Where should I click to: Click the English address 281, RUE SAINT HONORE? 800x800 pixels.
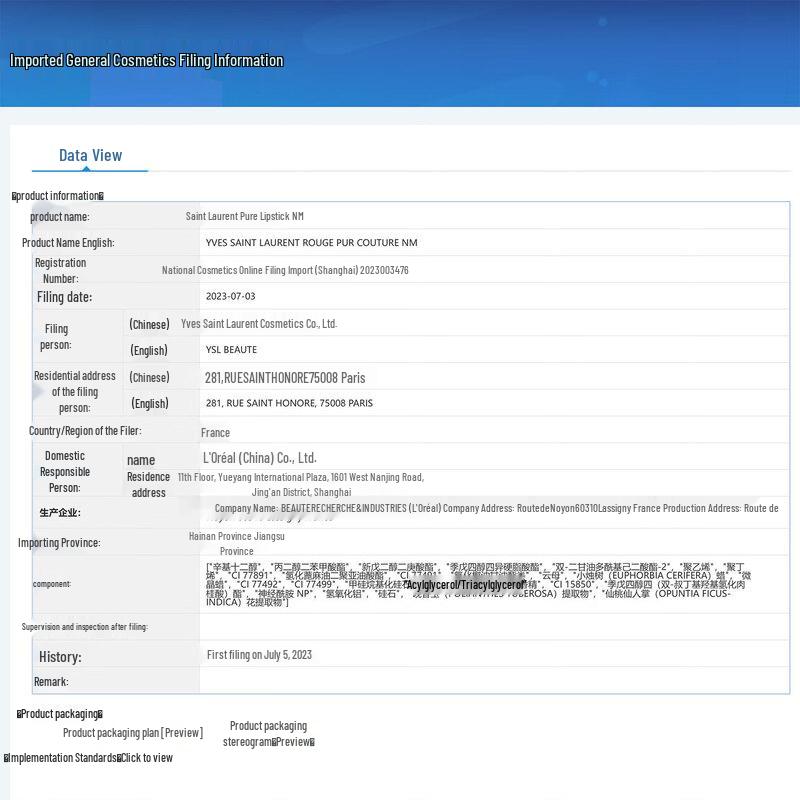[x=289, y=404]
